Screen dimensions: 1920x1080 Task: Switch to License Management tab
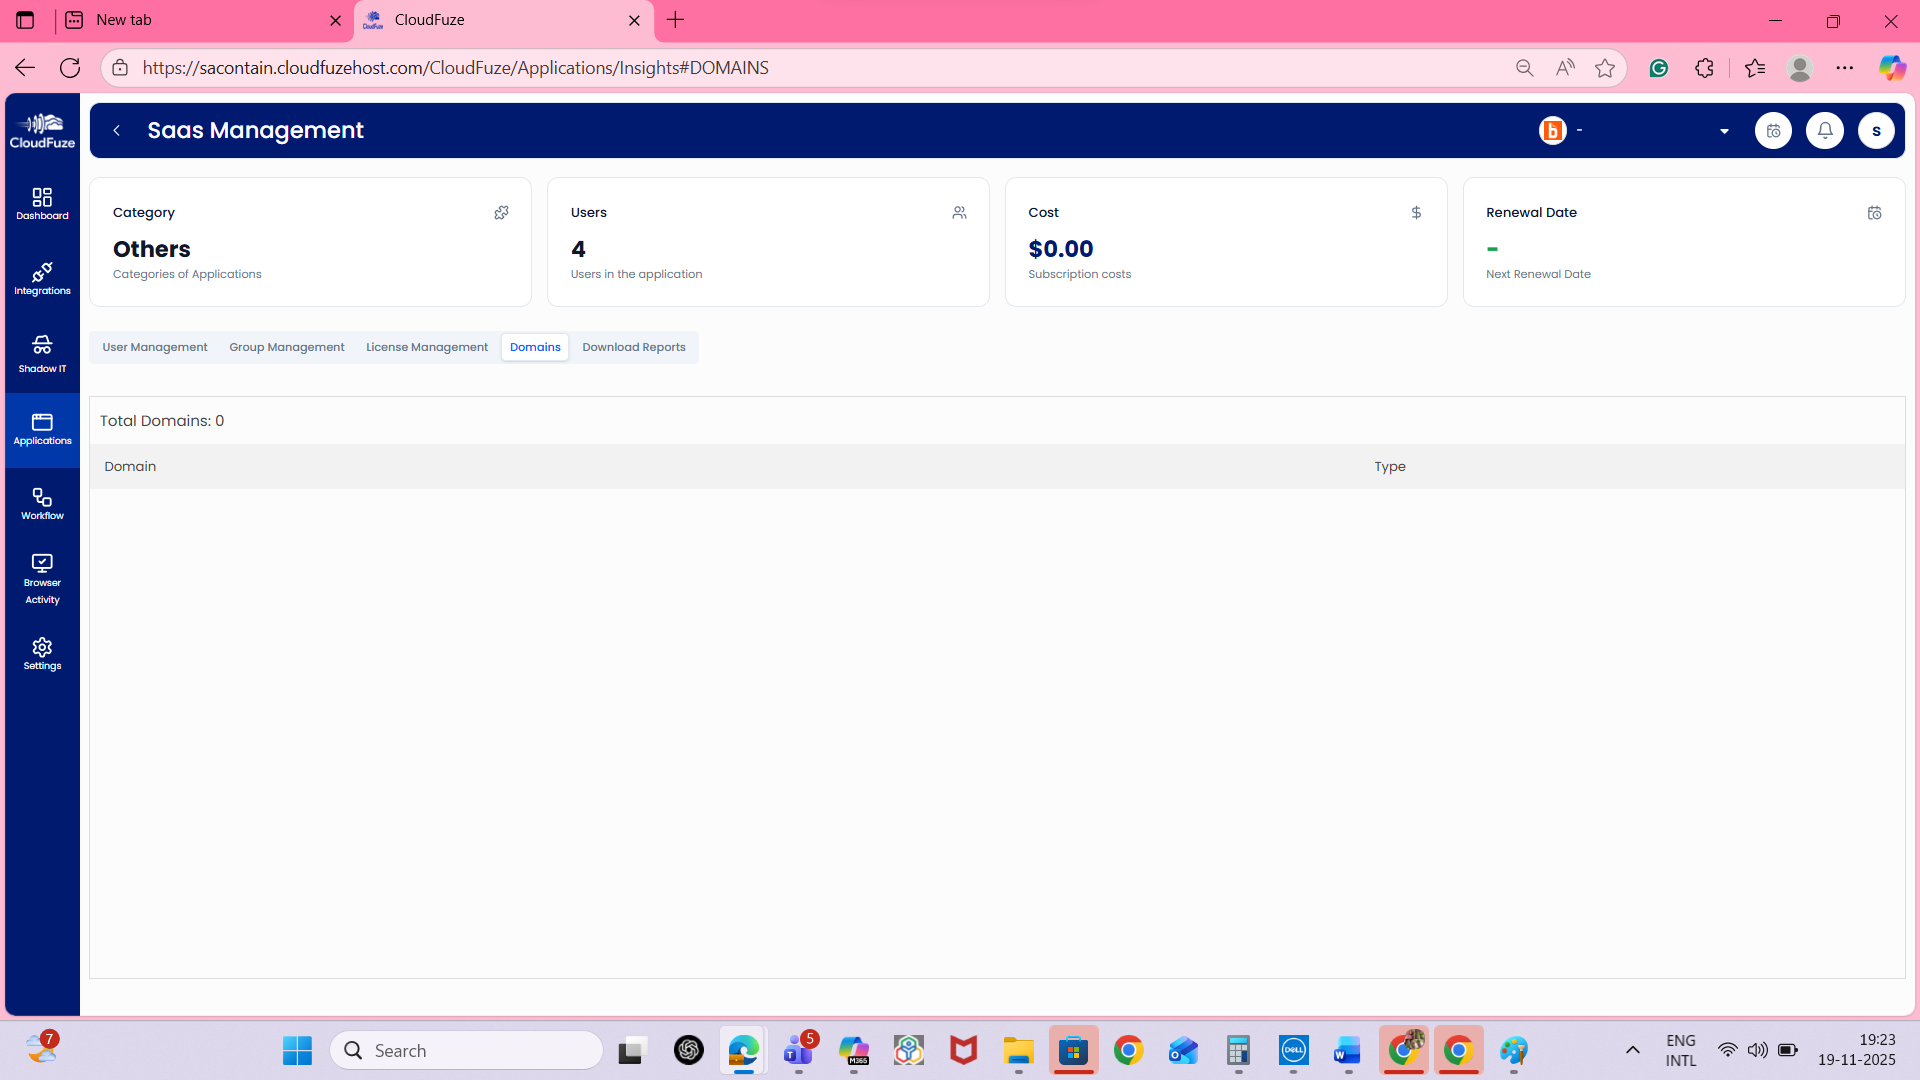[x=427, y=347]
